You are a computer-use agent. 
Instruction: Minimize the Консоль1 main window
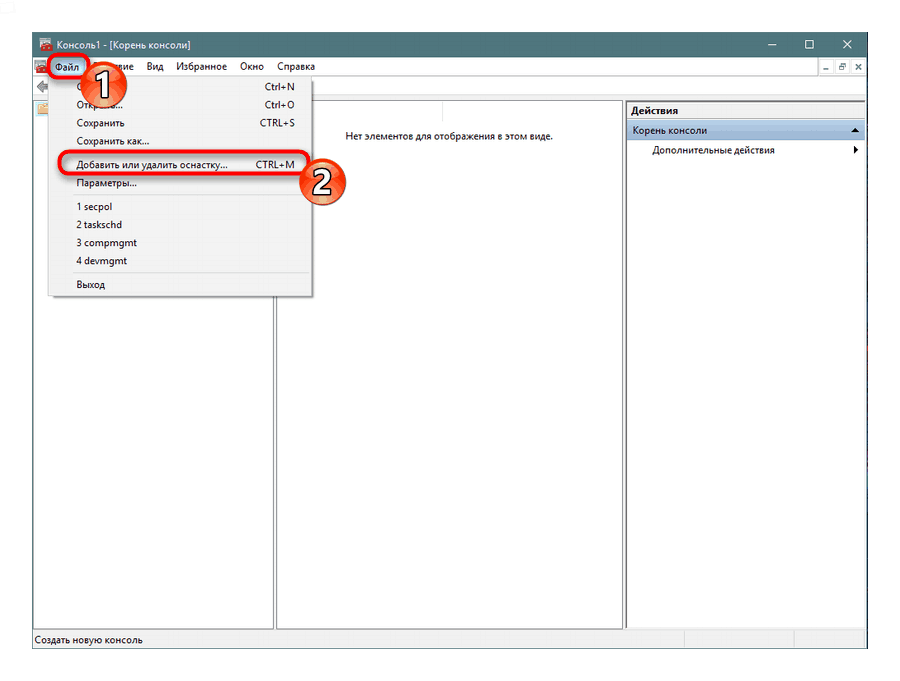click(x=772, y=45)
